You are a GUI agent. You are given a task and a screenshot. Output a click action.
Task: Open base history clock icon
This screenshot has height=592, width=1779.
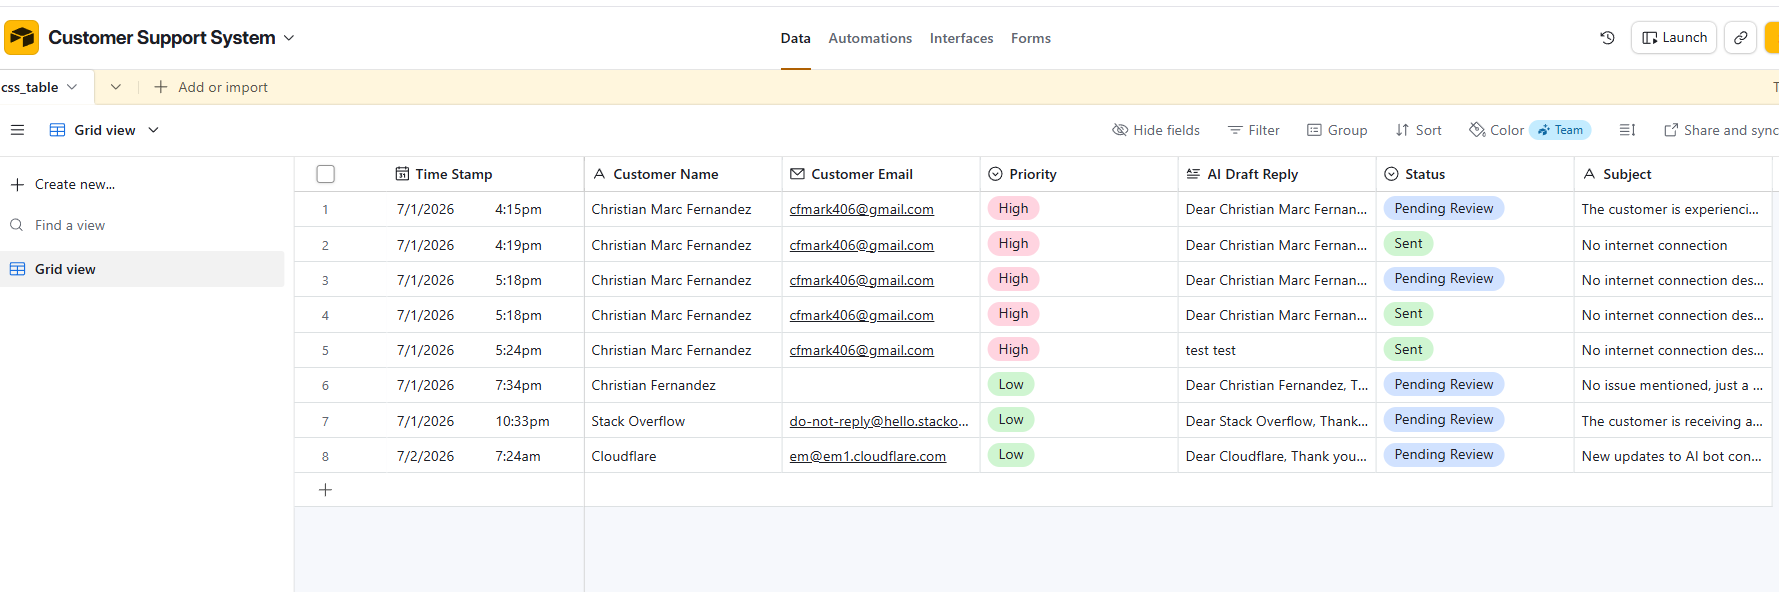pyautogui.click(x=1607, y=38)
